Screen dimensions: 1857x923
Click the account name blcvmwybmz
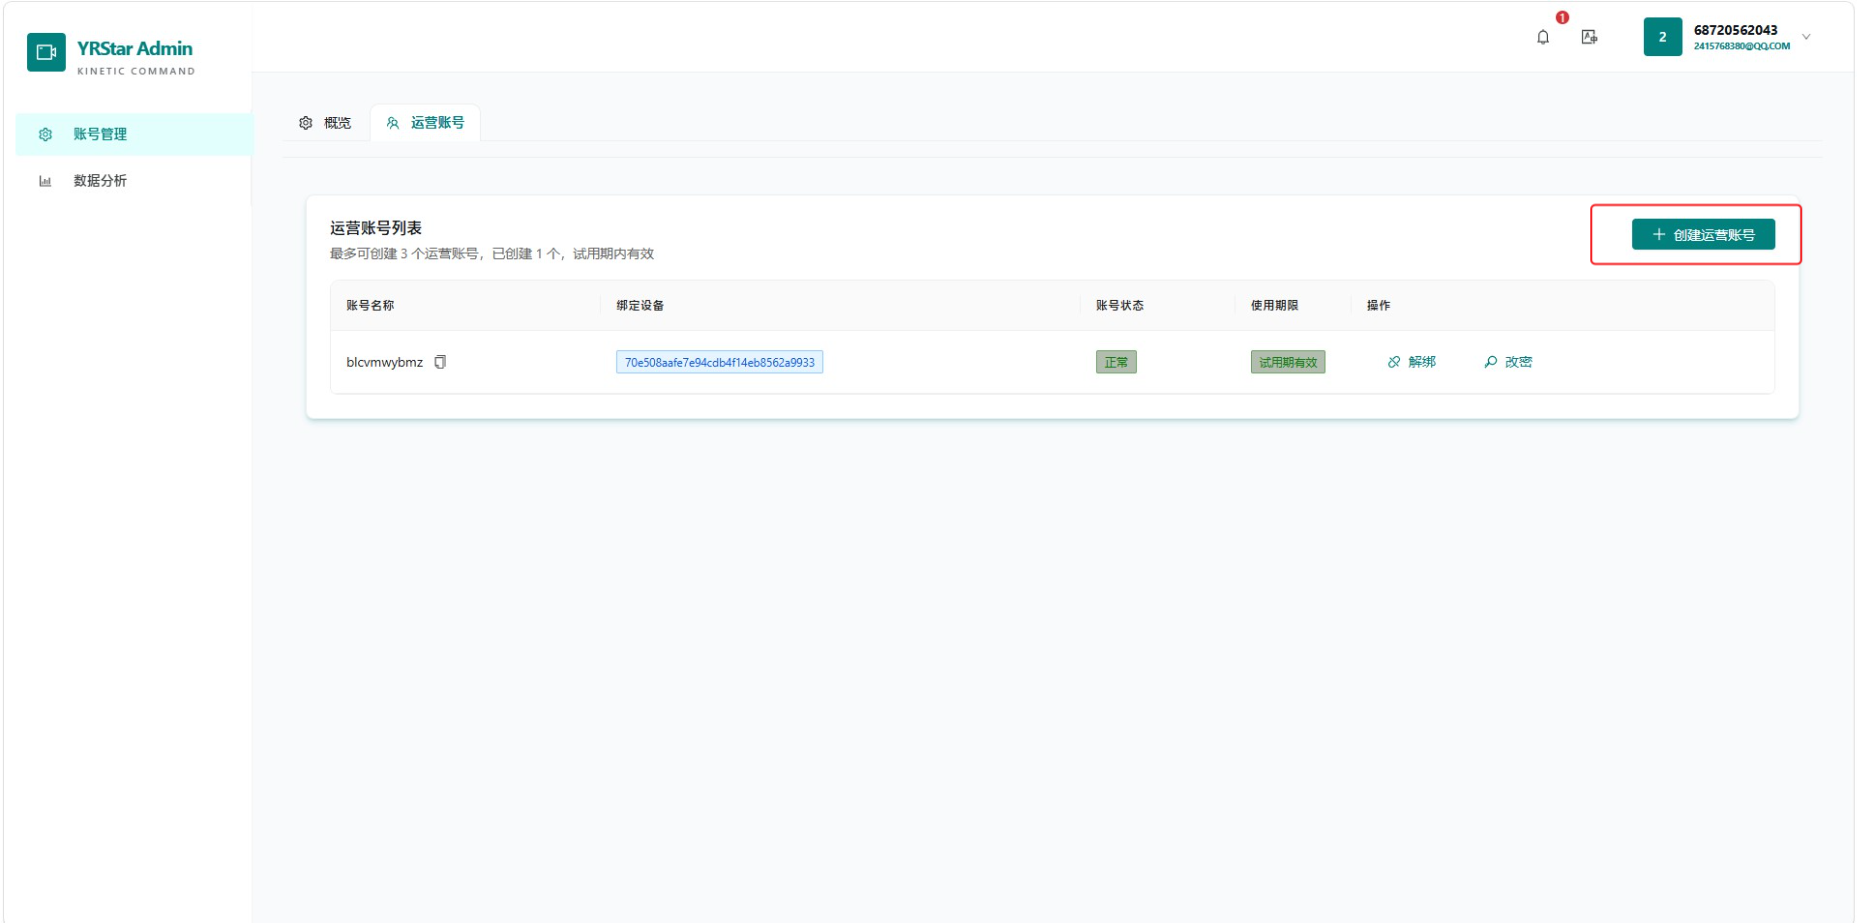point(384,362)
